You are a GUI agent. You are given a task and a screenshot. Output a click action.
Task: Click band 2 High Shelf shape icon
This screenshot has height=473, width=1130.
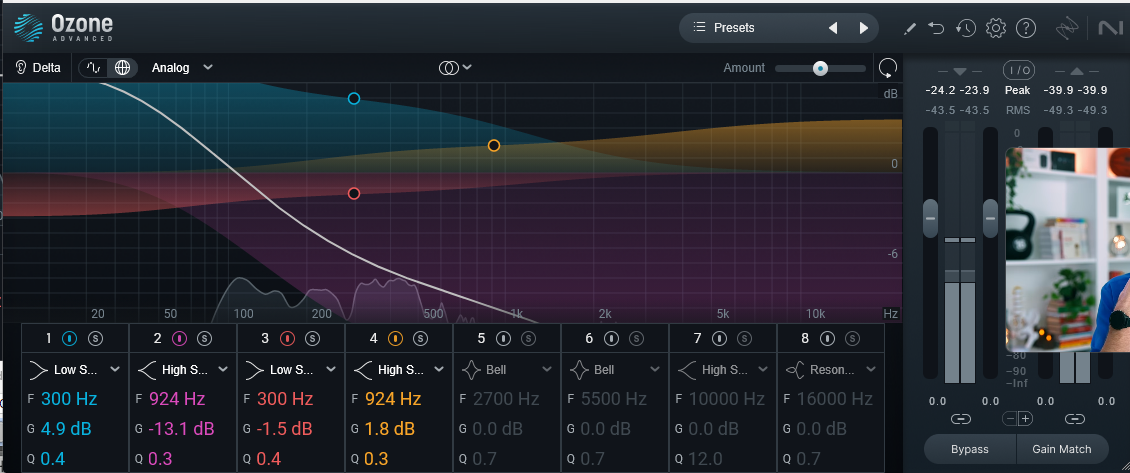click(x=146, y=370)
